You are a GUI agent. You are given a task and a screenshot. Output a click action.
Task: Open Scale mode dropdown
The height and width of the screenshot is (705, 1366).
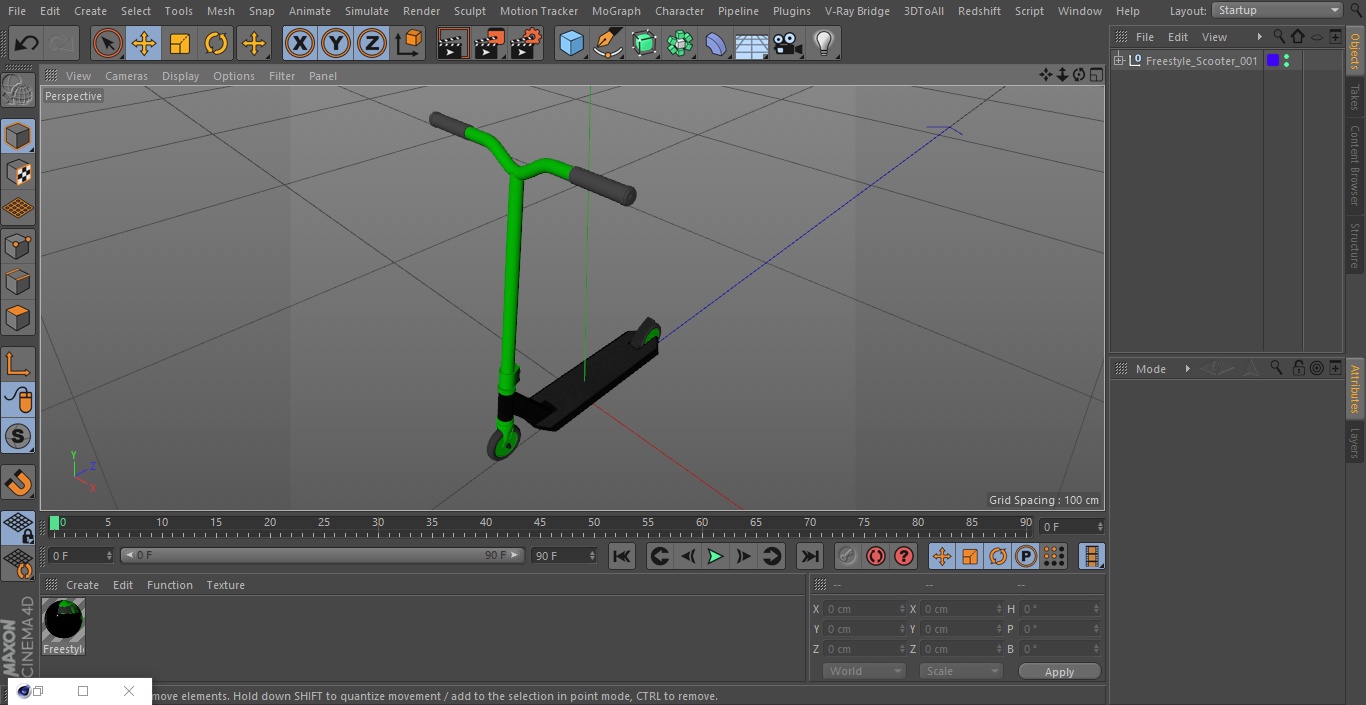click(960, 671)
